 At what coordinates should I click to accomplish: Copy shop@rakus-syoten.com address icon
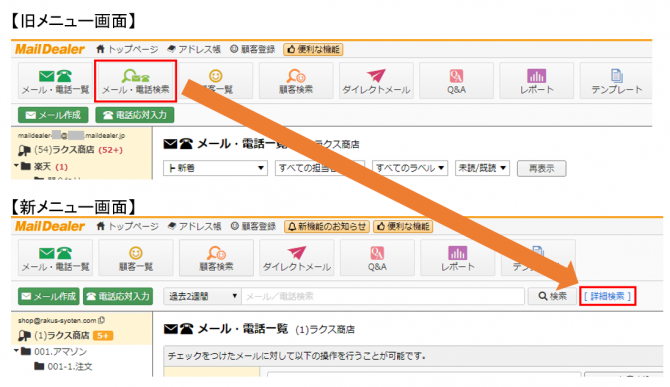(101, 320)
